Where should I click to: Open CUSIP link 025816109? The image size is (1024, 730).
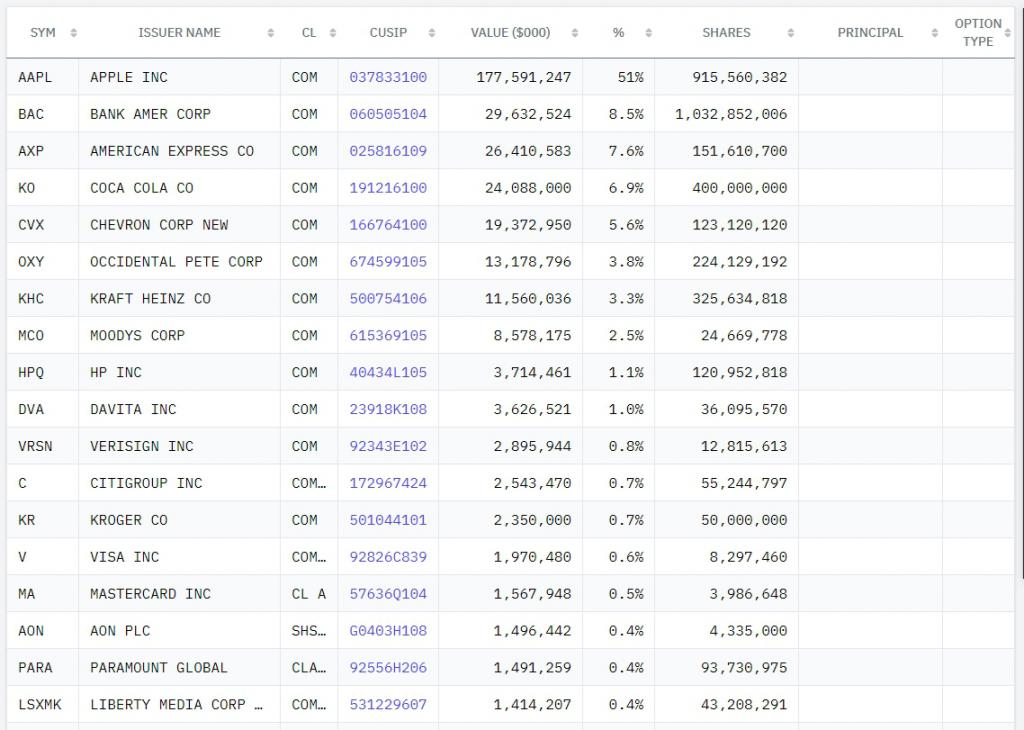[388, 151]
